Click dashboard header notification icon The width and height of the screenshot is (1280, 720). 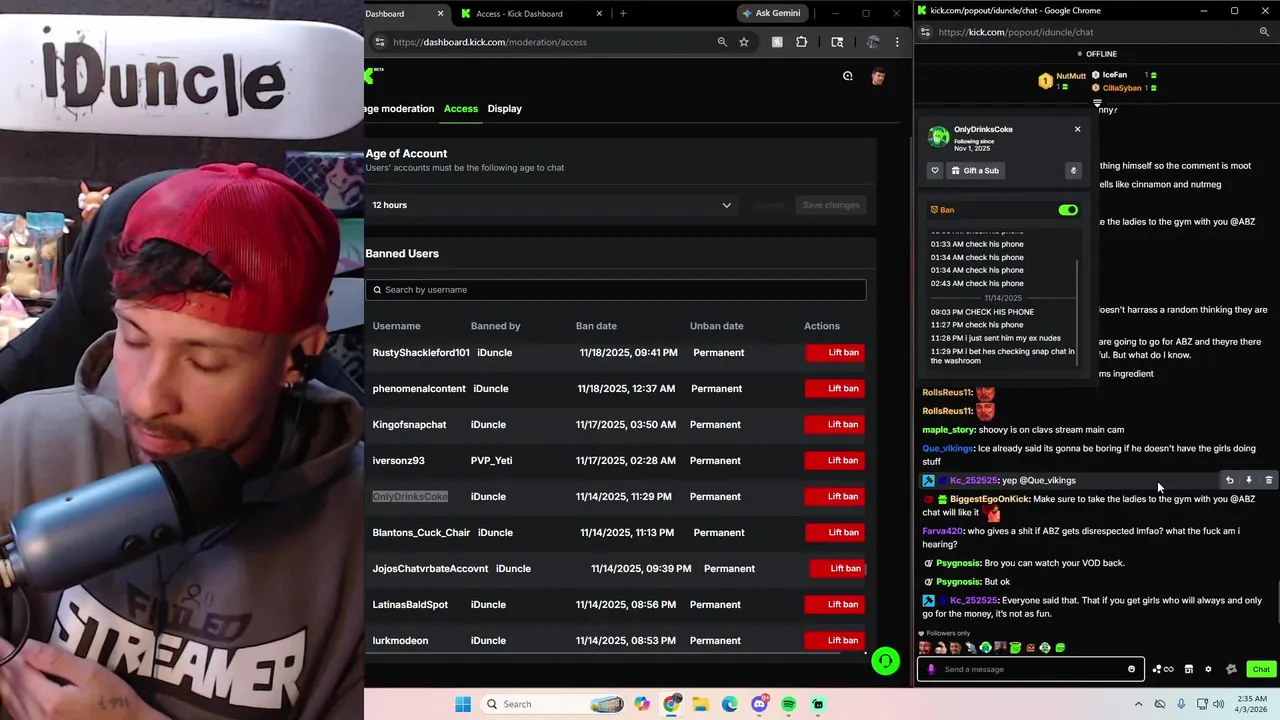(848, 76)
